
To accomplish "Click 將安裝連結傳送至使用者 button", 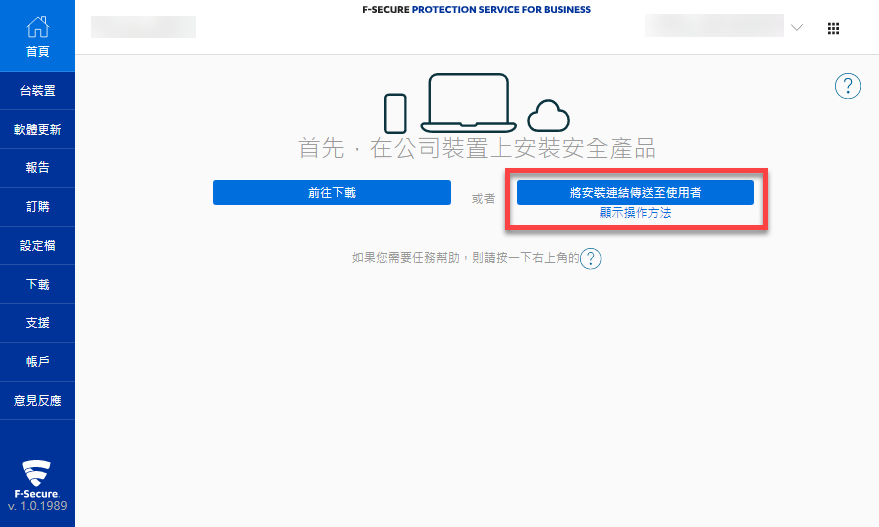I will [635, 193].
